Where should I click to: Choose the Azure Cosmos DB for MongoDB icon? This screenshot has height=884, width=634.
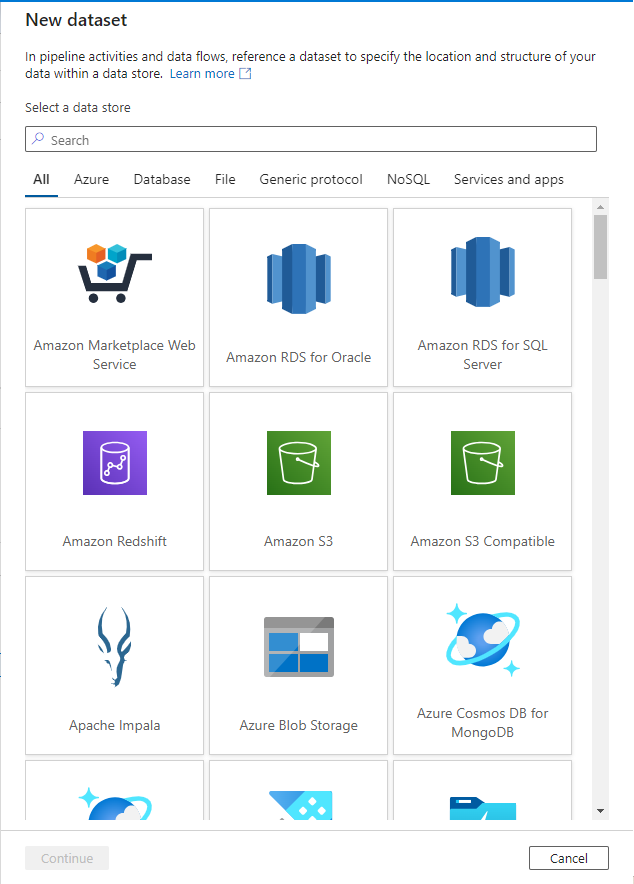click(482, 640)
